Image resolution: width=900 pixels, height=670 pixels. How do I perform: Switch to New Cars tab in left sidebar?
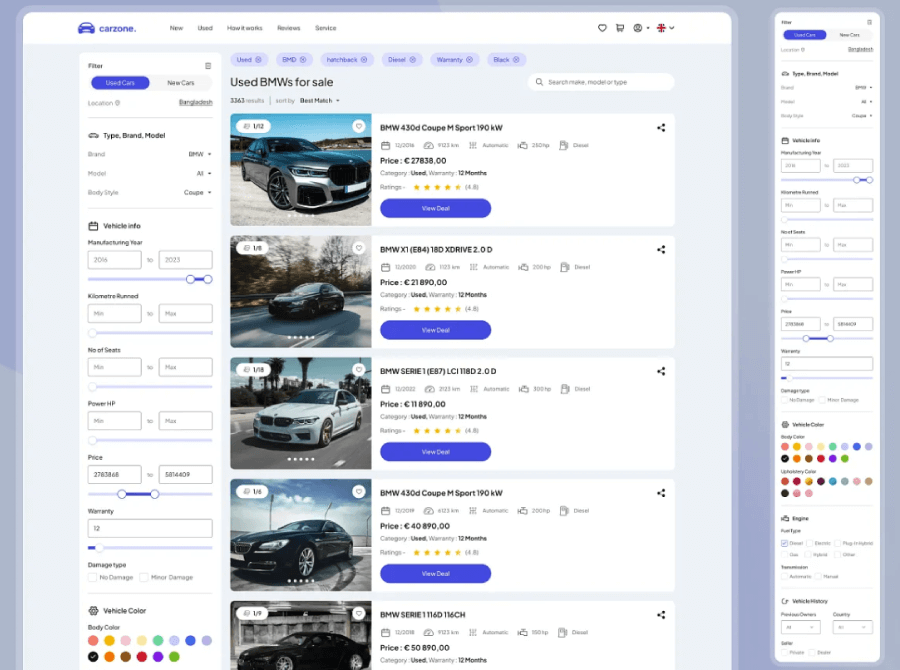[181, 83]
